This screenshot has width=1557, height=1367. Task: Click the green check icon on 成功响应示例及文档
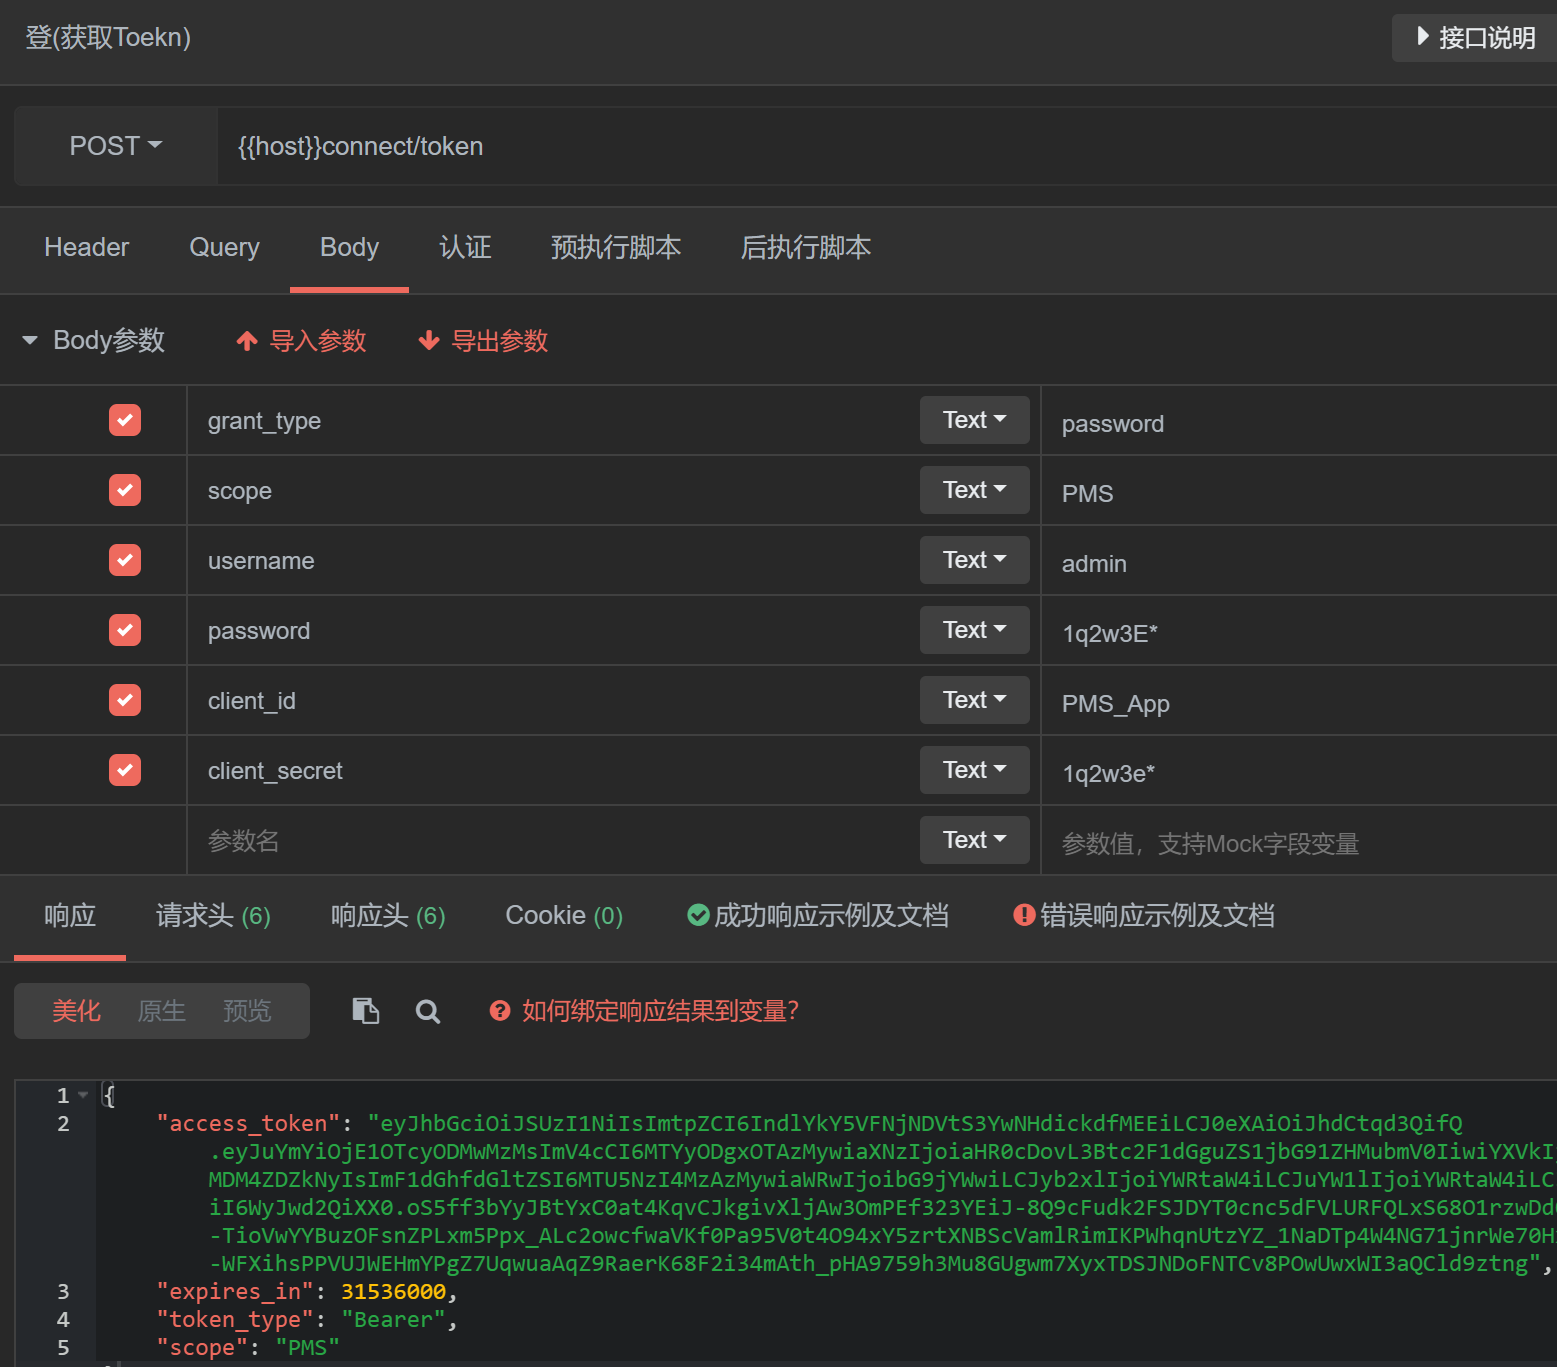[x=698, y=915]
